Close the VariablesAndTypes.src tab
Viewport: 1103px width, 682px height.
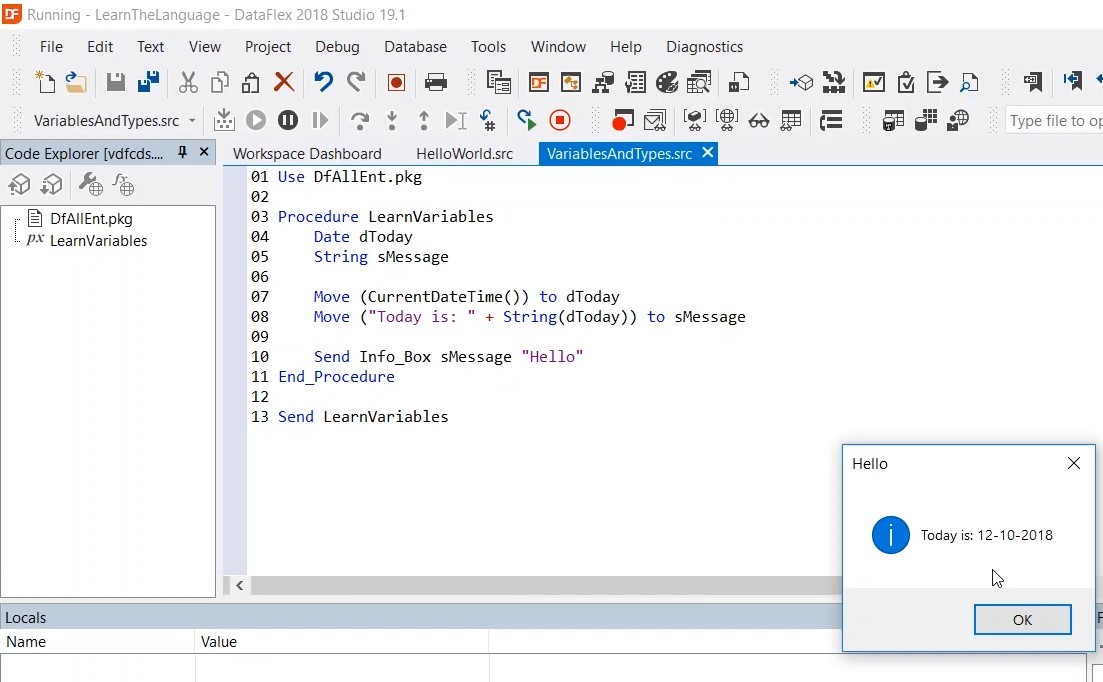(x=708, y=153)
